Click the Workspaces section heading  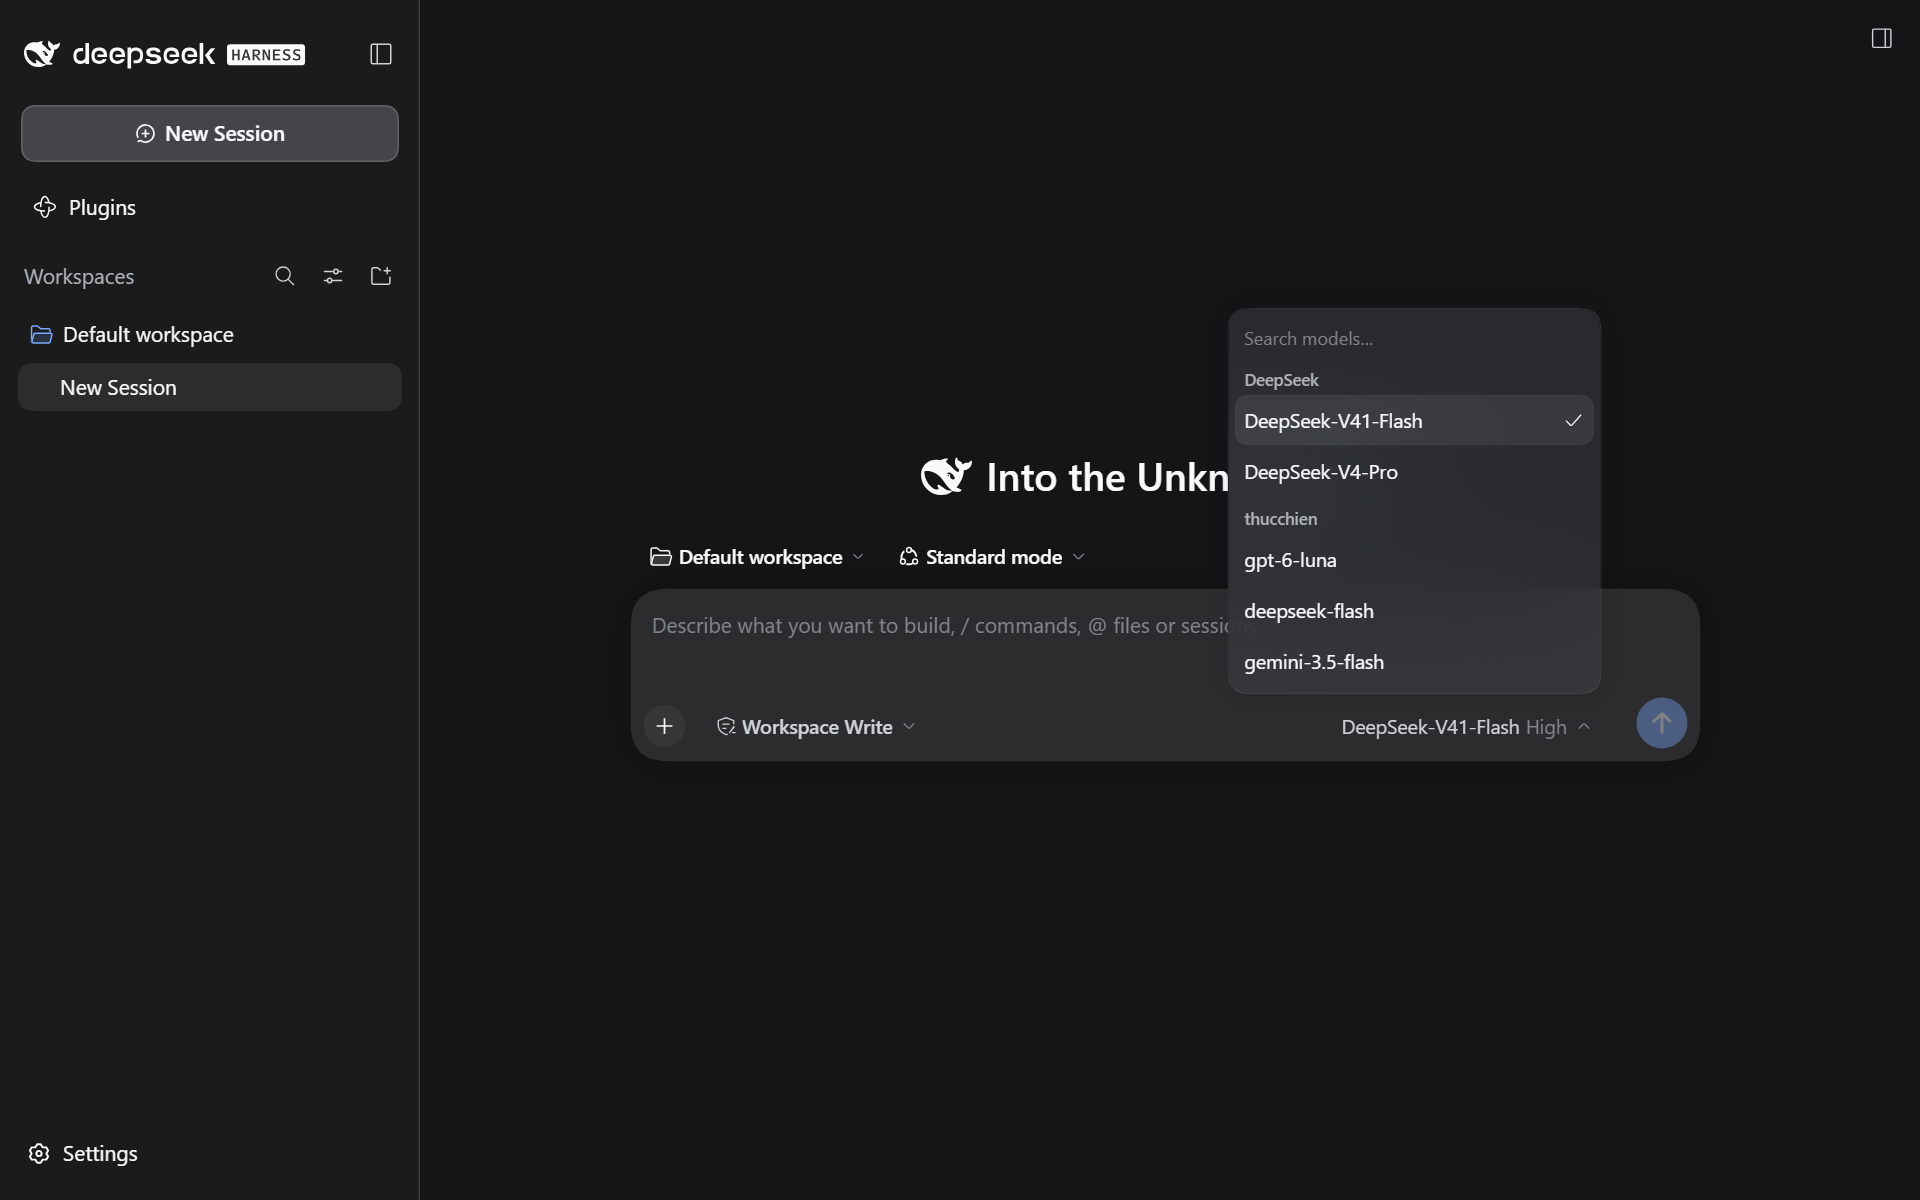click(79, 277)
